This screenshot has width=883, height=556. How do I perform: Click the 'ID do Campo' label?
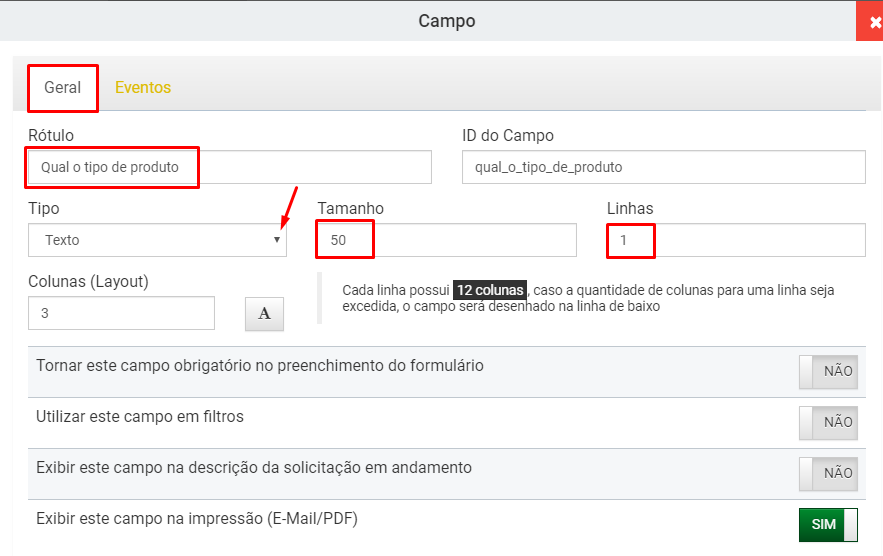coord(508,135)
